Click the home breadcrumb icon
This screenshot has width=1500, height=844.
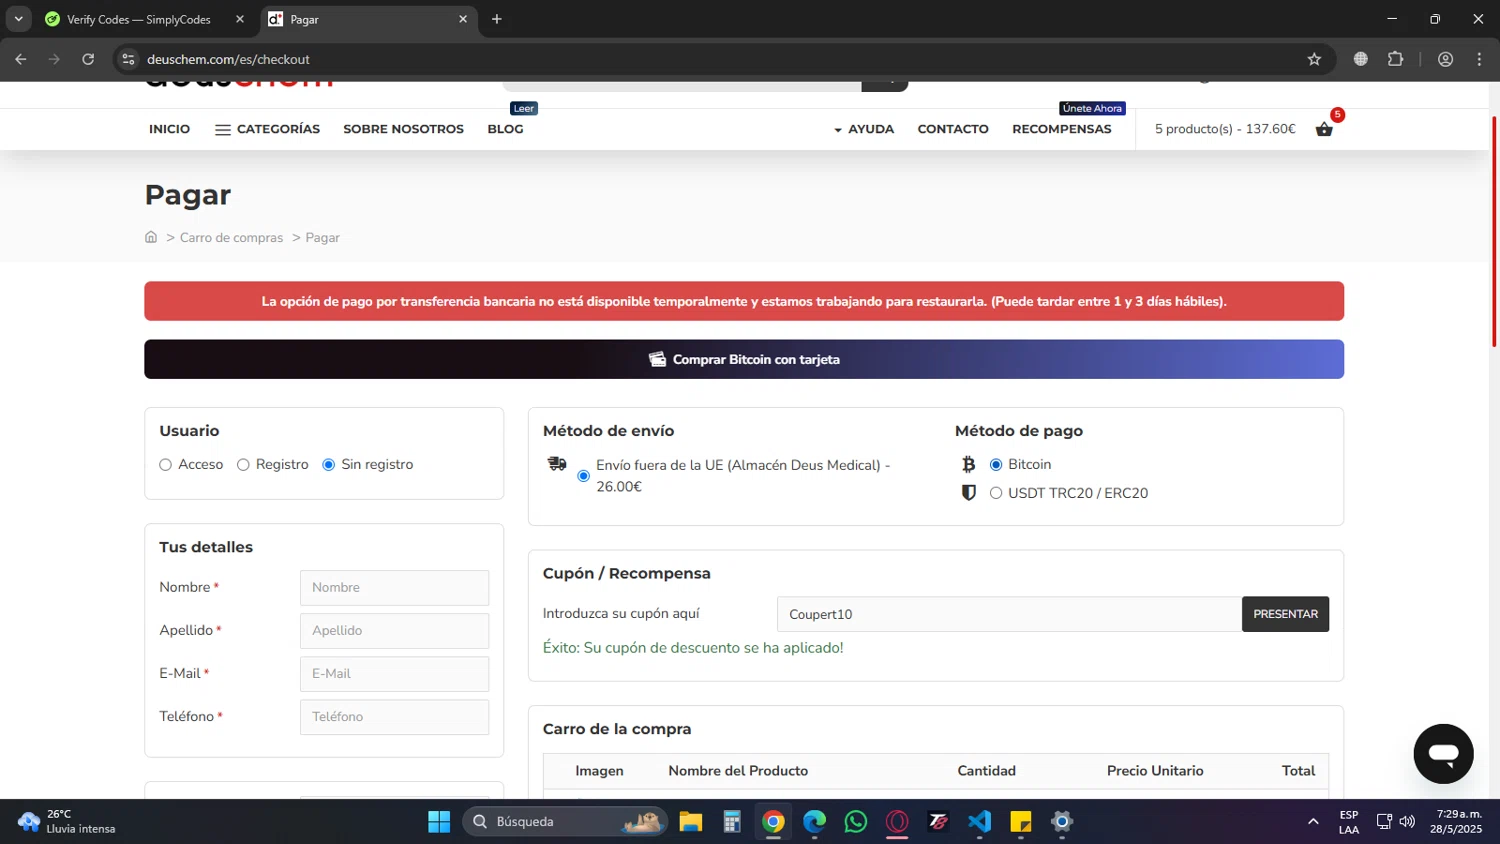(151, 237)
